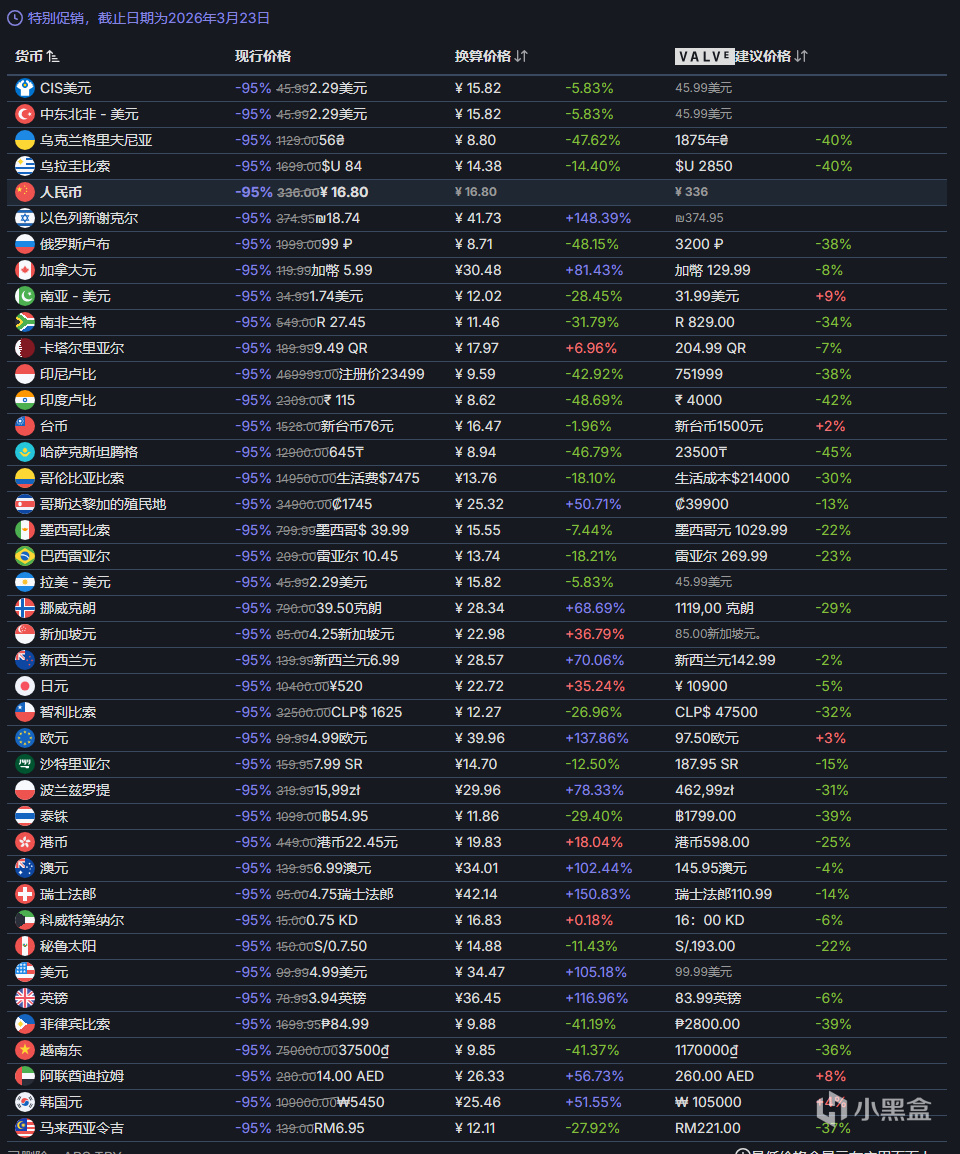Image resolution: width=960 pixels, height=1154 pixels.
Task: Select the 泰铢 currency name
Action: tap(54, 816)
